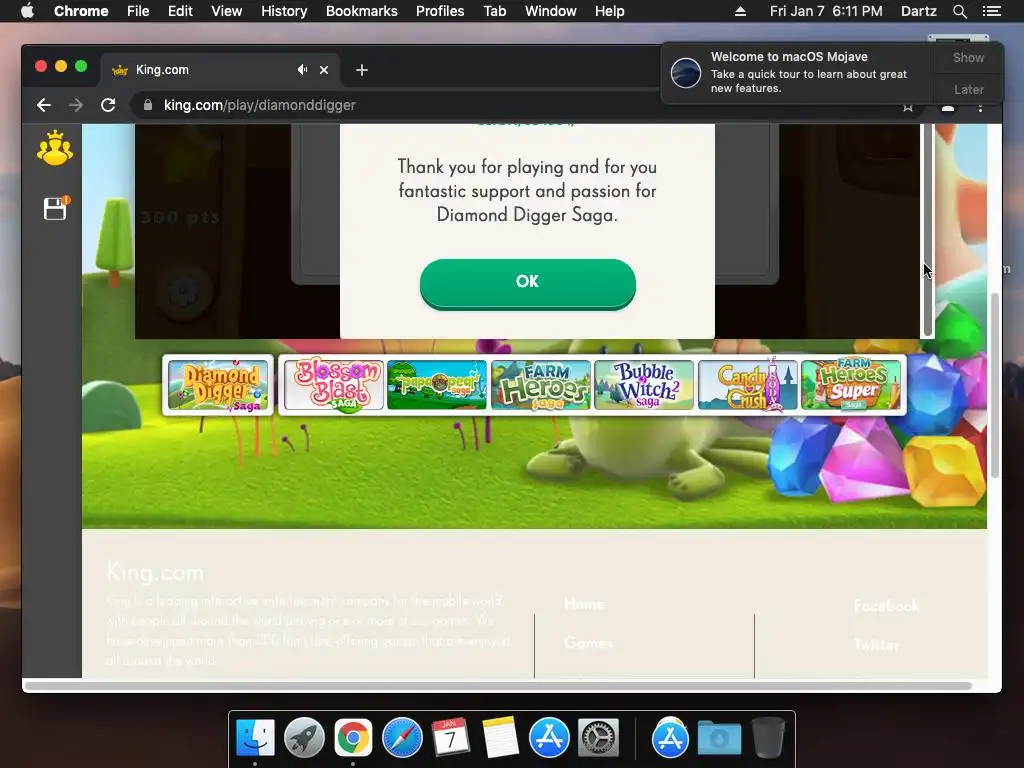Click Show on Mojave notification
The image size is (1024, 768).
[968, 57]
